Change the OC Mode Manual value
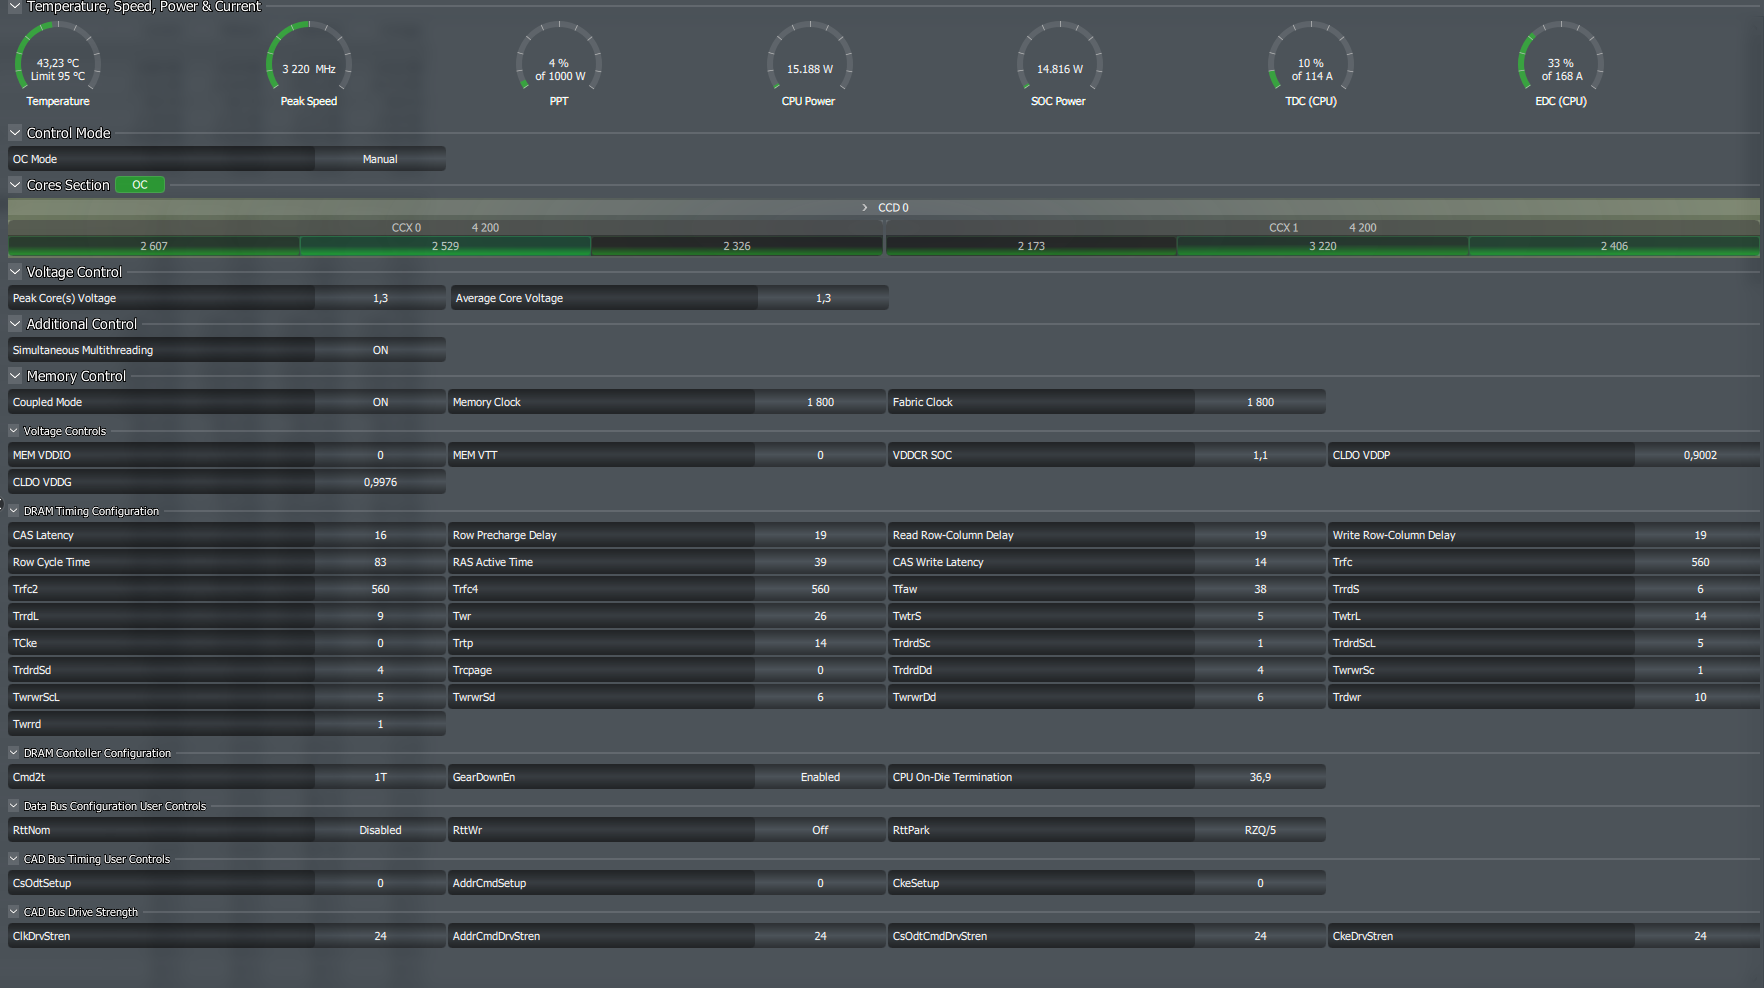The height and width of the screenshot is (988, 1764). 380,159
